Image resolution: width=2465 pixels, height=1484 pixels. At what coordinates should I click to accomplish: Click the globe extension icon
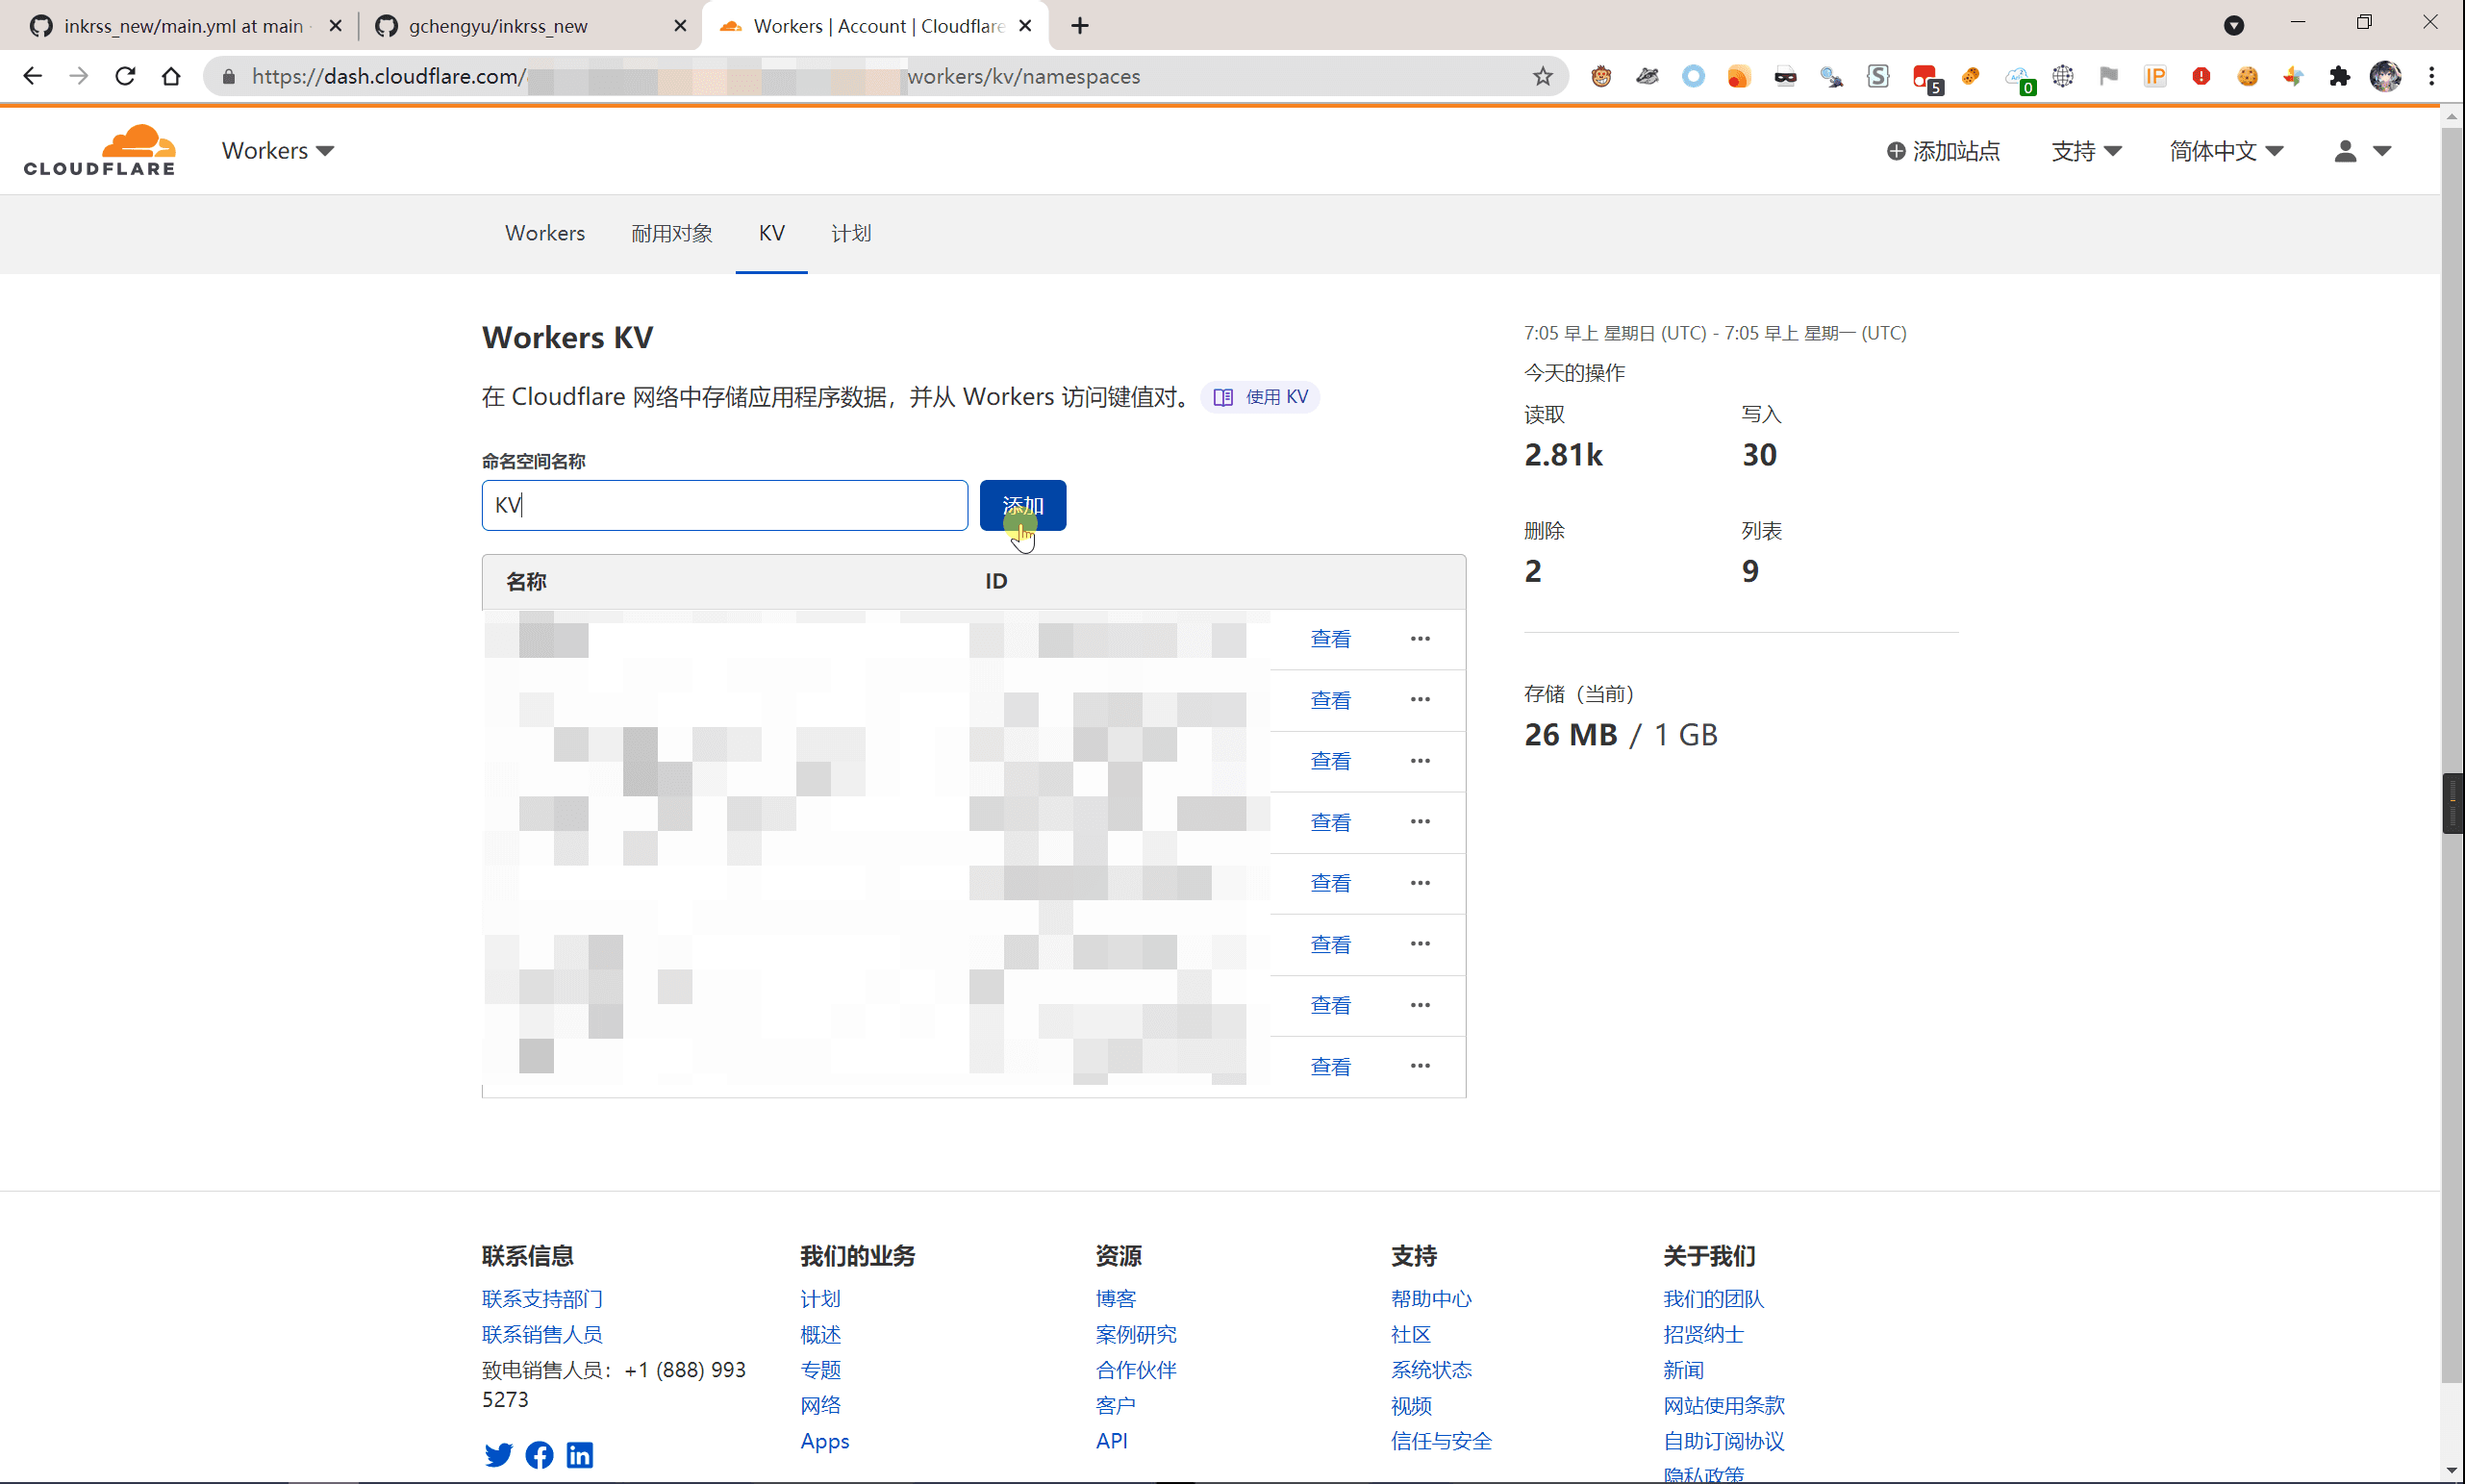(x=2063, y=76)
